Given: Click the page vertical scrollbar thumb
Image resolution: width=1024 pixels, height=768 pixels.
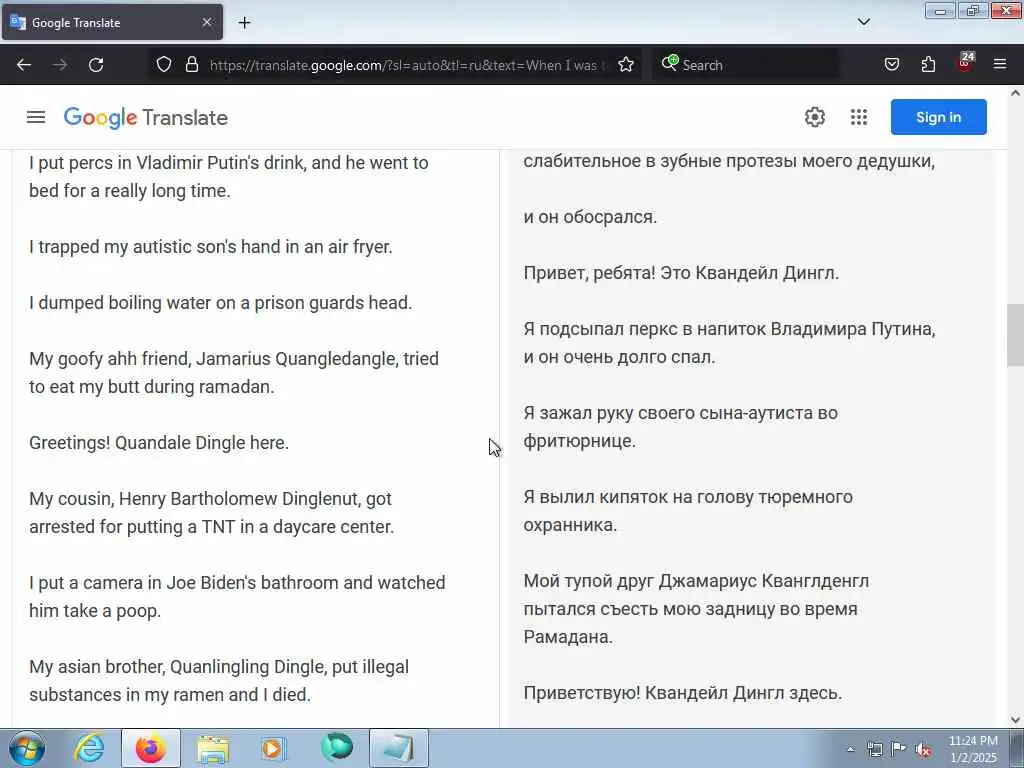Looking at the screenshot, I should point(1015,334).
